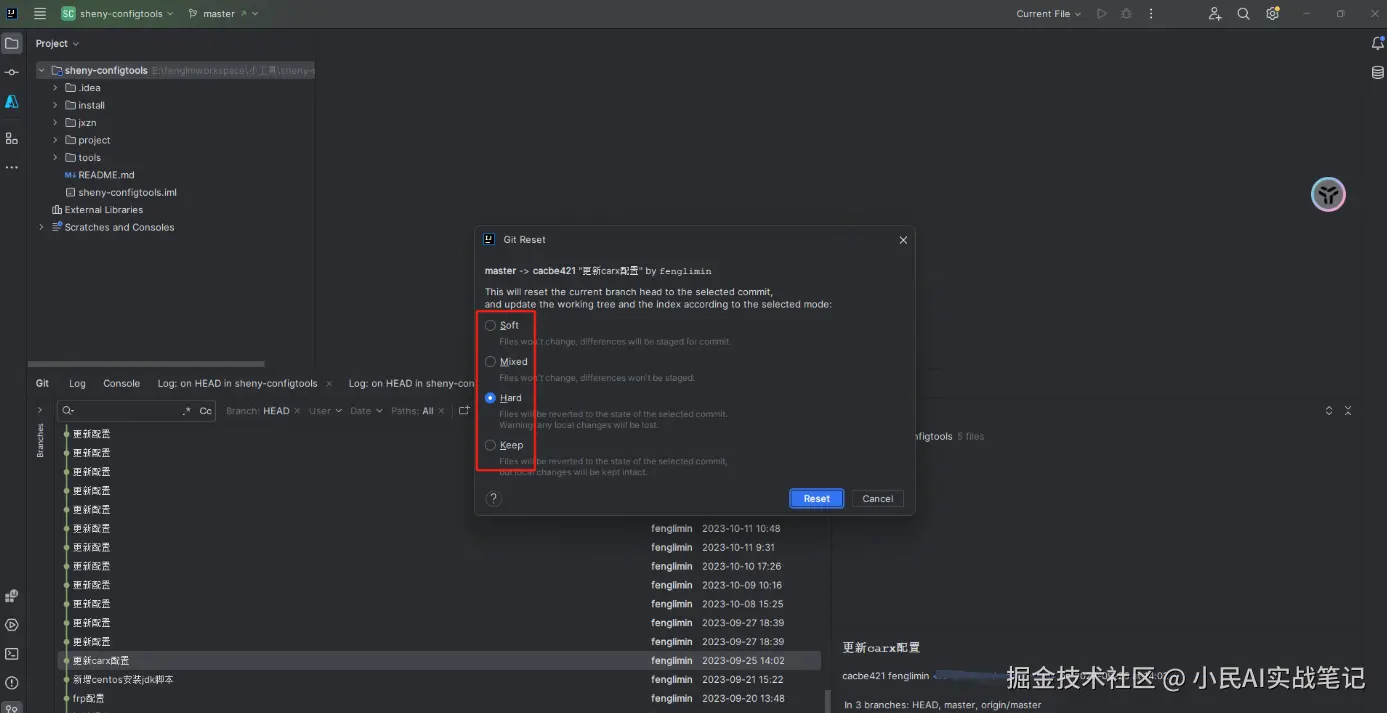Screen dimensions: 1387x713
Task: Click the help question mark in Git Reset dialog
Action: 493,498
